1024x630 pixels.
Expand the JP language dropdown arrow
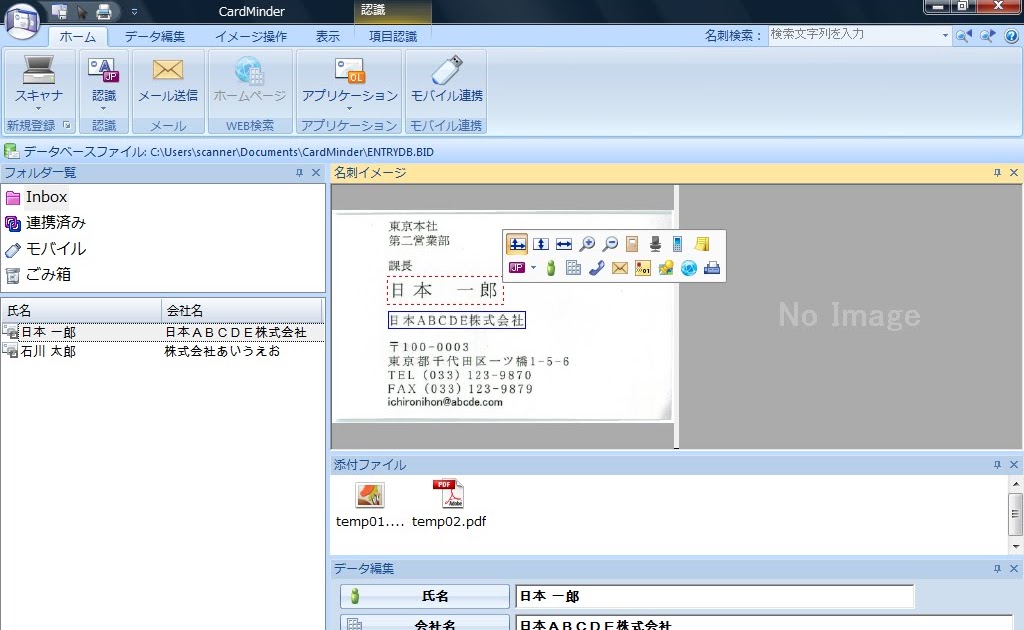pos(534,268)
